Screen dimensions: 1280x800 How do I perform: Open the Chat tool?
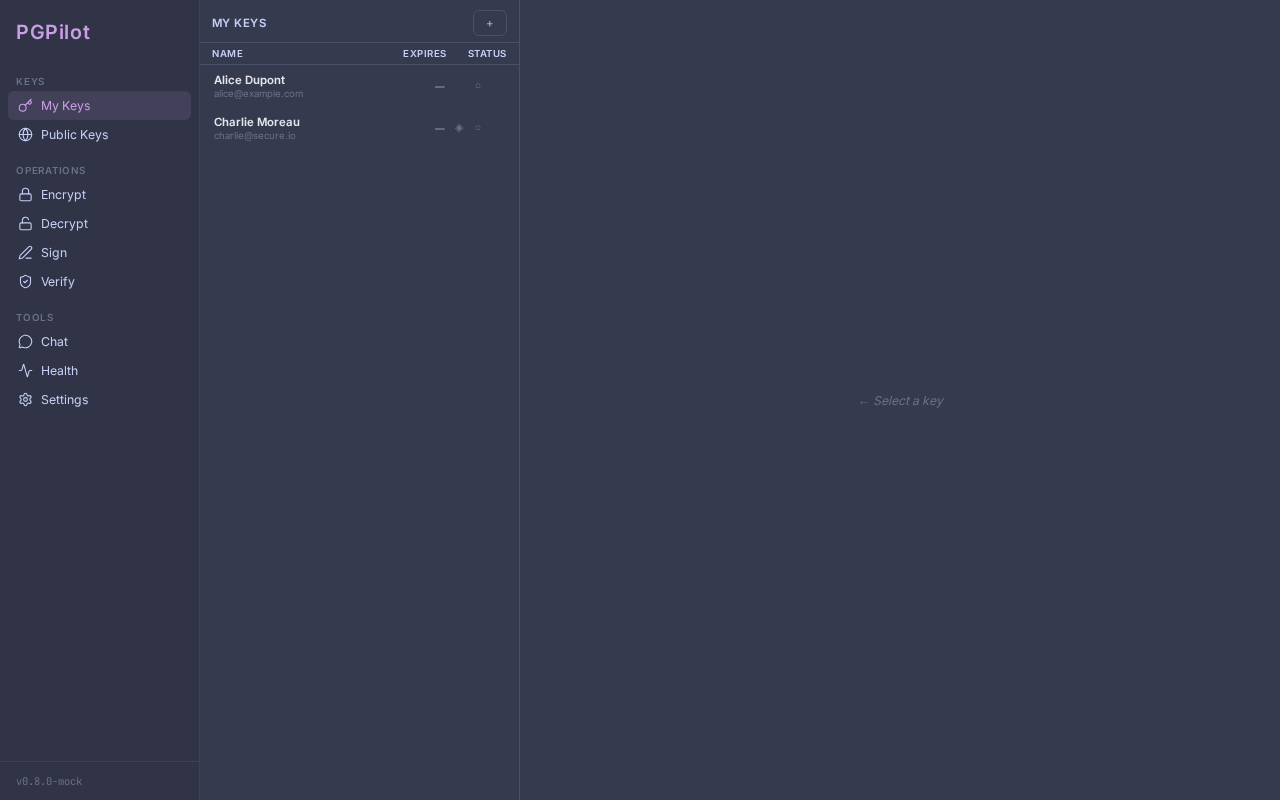pyautogui.click(x=99, y=341)
